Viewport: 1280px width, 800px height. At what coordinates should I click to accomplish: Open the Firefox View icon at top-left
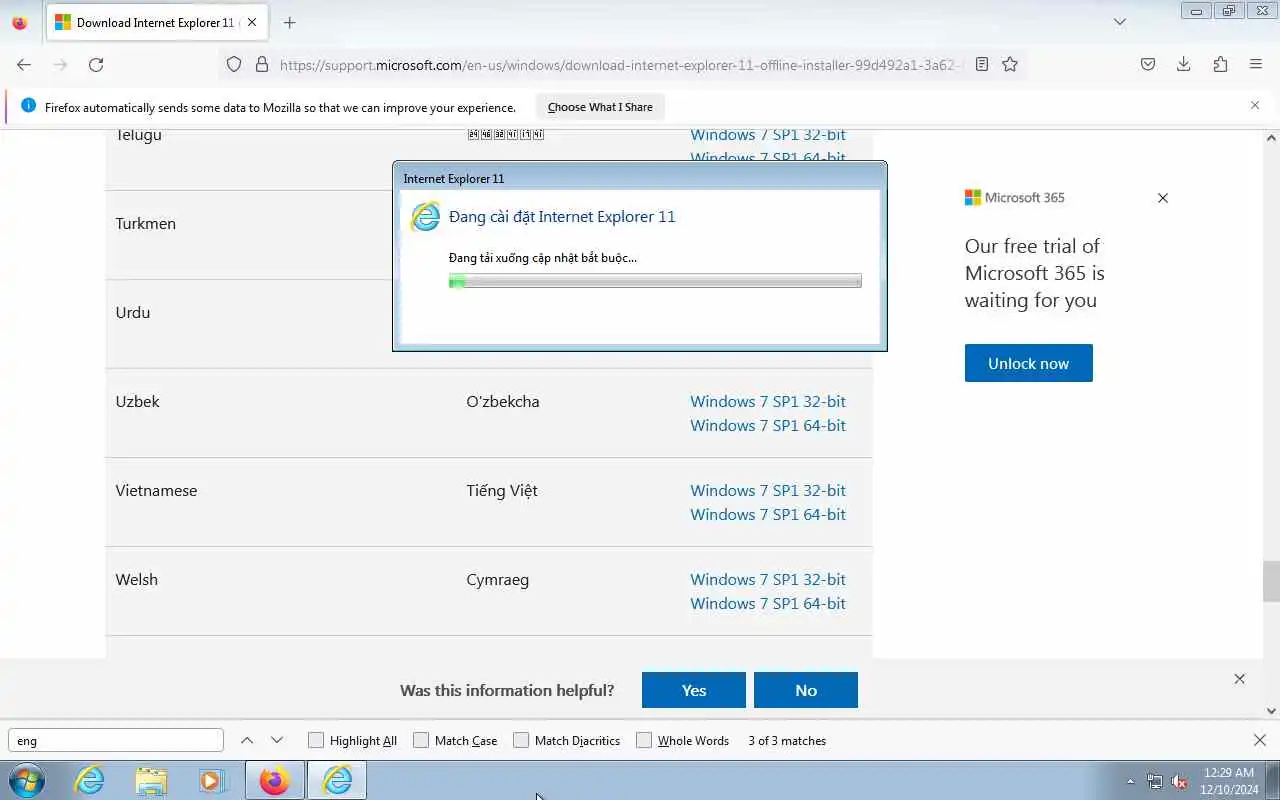tap(20, 22)
